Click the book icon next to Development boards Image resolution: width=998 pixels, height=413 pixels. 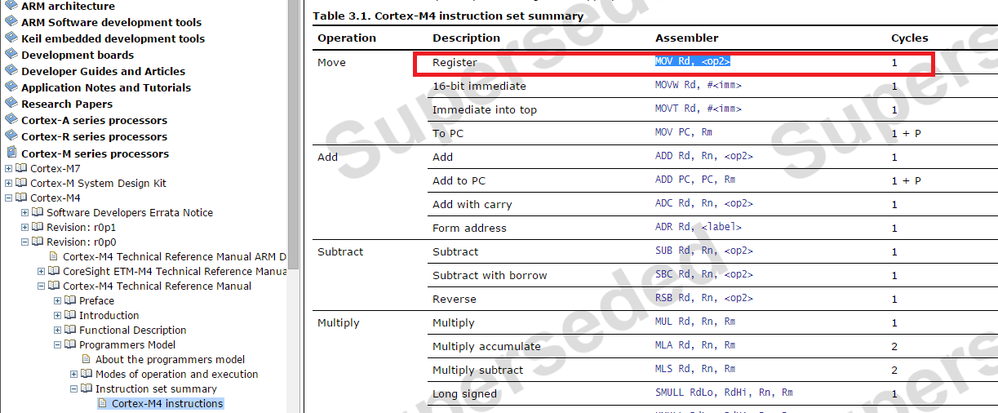pyautogui.click(x=11, y=54)
